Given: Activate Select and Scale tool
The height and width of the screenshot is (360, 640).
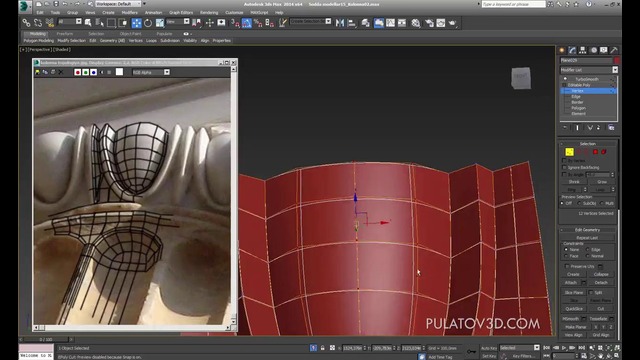Looking at the screenshot, I should point(160,23).
